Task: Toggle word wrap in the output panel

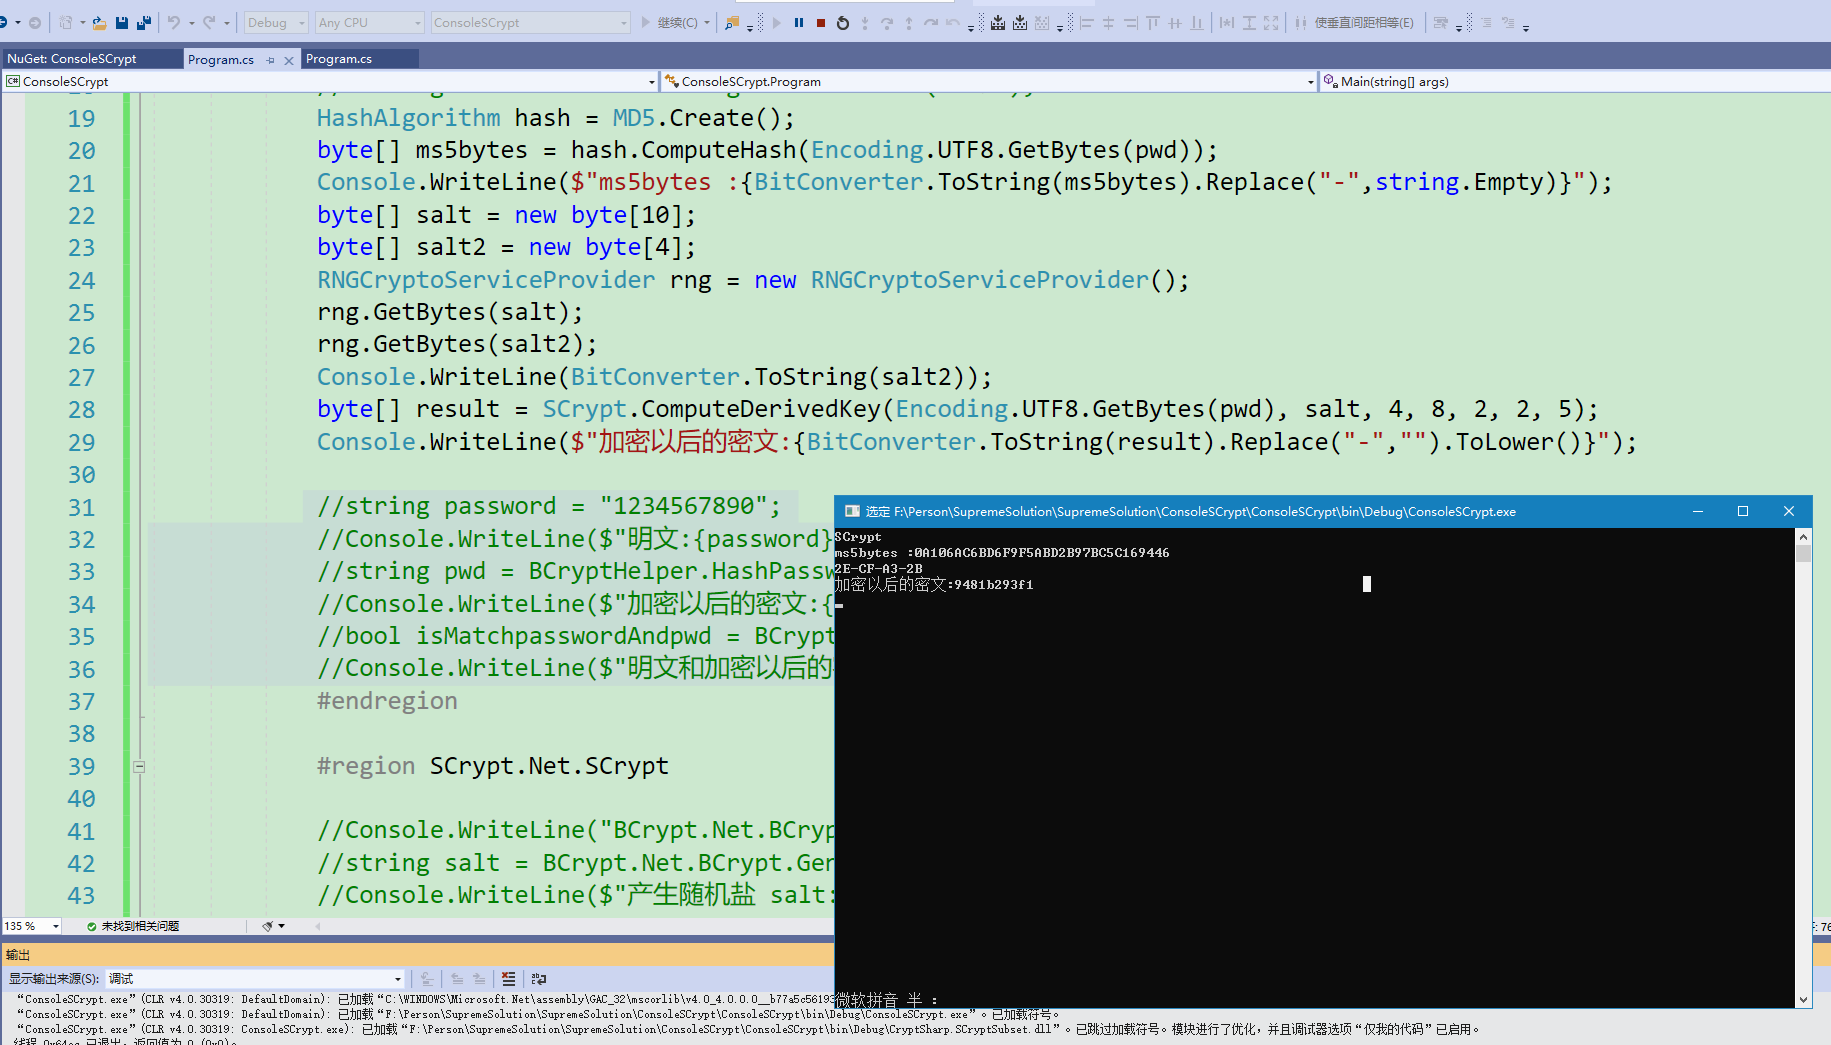Action: (539, 979)
